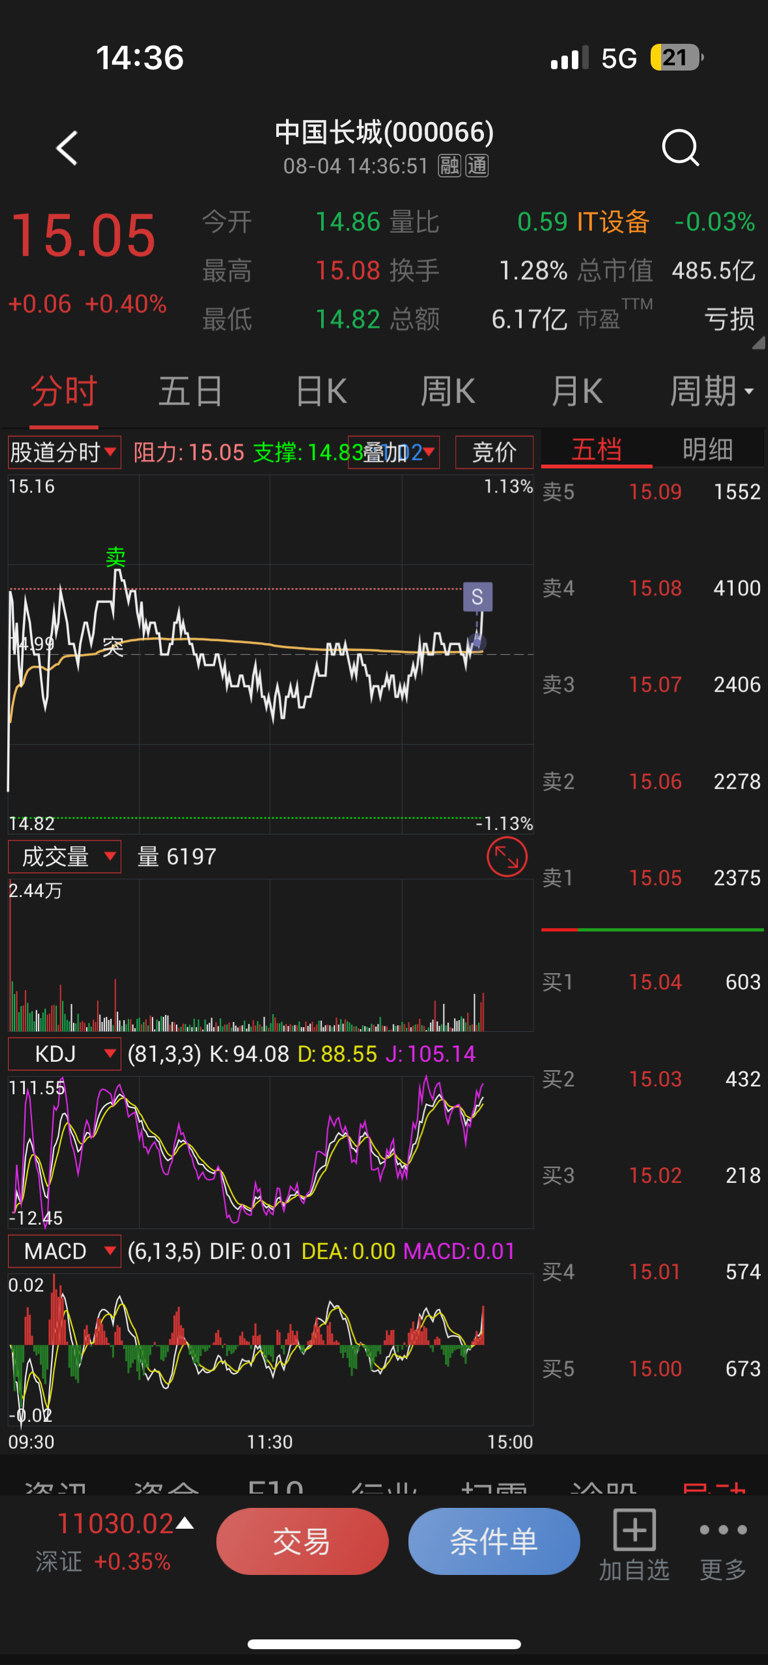Tap the 量 6197 volume reading
769x1665 pixels.
point(176,857)
